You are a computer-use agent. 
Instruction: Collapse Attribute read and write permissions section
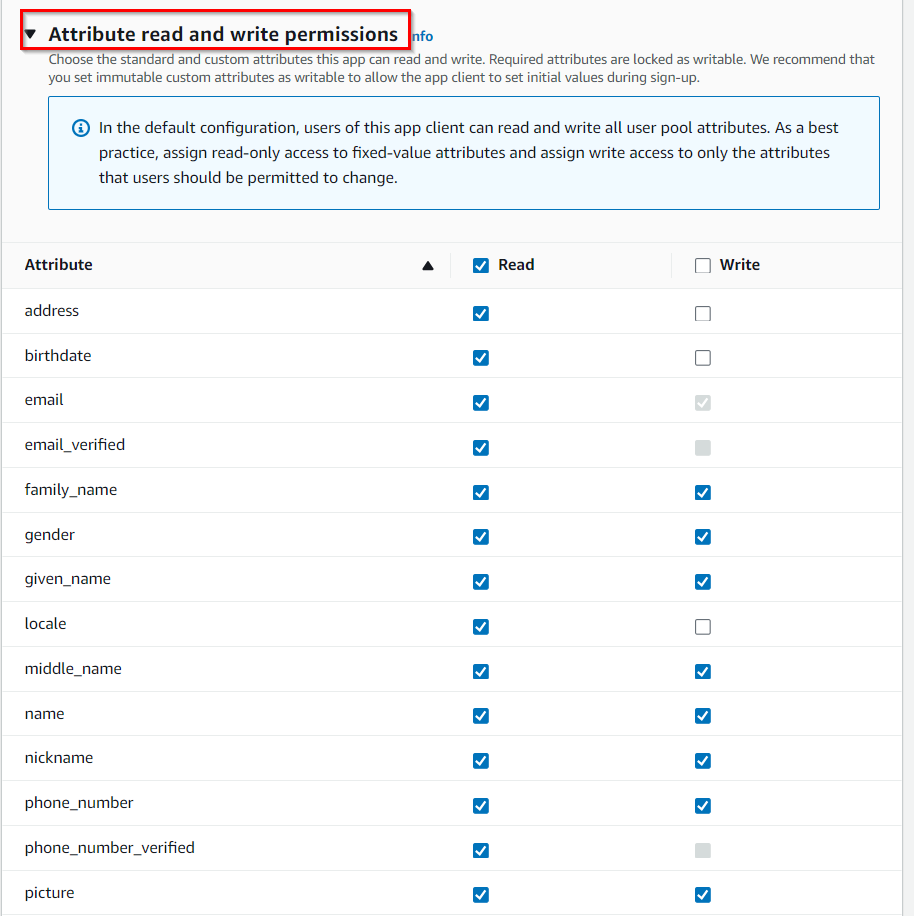click(x=31, y=34)
